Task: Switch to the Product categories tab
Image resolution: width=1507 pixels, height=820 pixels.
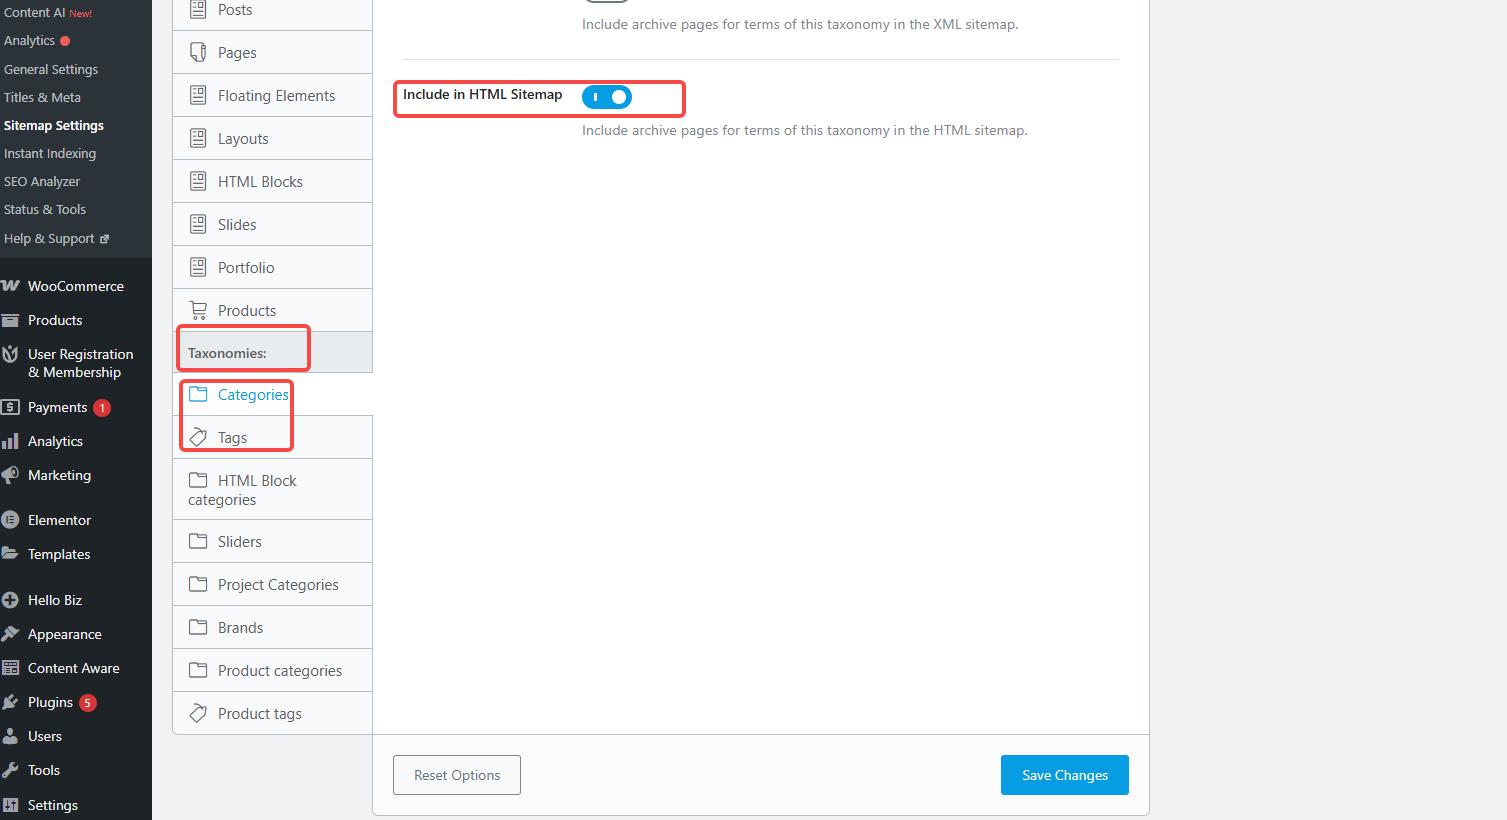Action: tap(279, 671)
